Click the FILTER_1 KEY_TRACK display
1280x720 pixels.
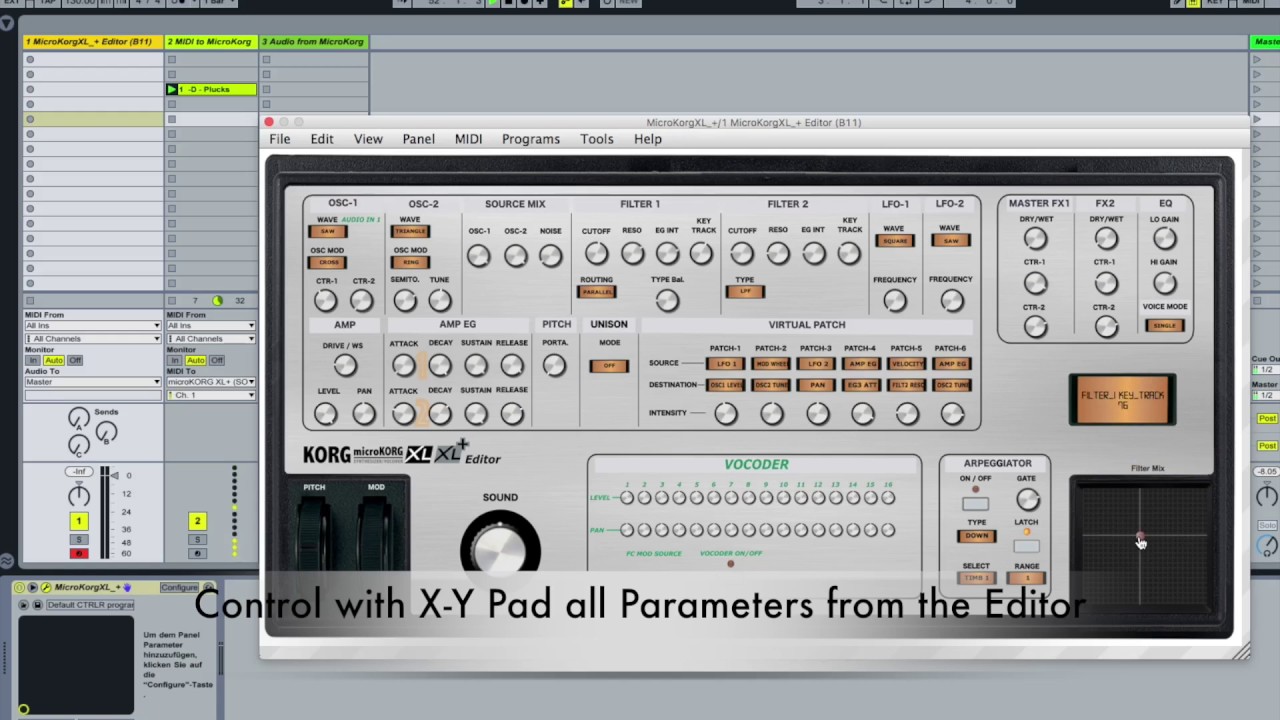pos(1122,400)
